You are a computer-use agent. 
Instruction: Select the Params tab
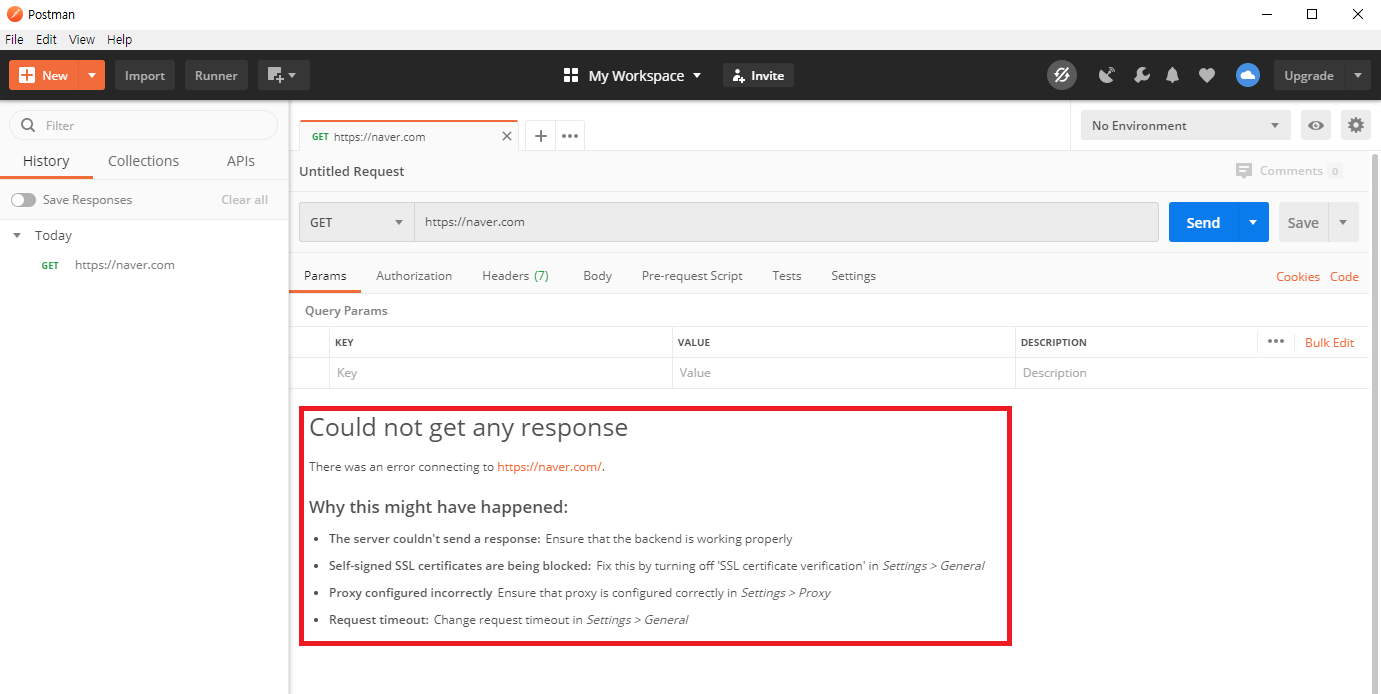[x=325, y=276]
